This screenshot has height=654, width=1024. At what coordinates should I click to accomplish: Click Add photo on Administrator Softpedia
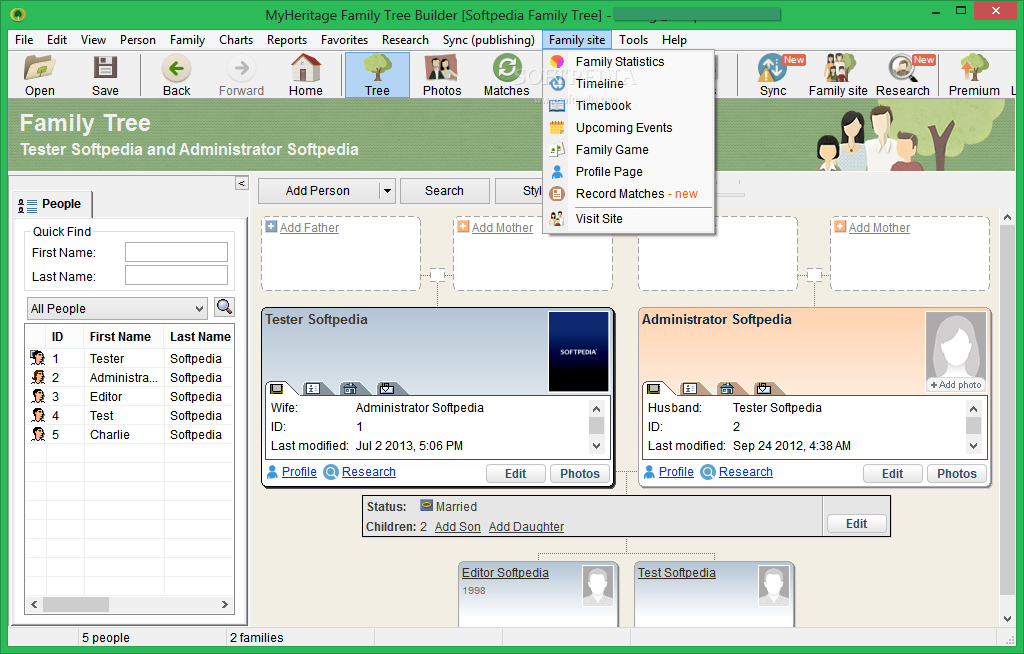[x=956, y=385]
